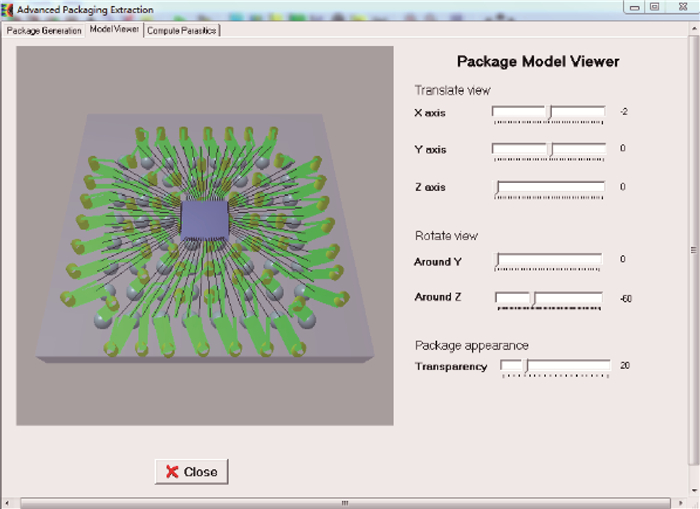Click the left arrow of the horizontal scrollbar
The width and height of the screenshot is (700, 509).
6,502
